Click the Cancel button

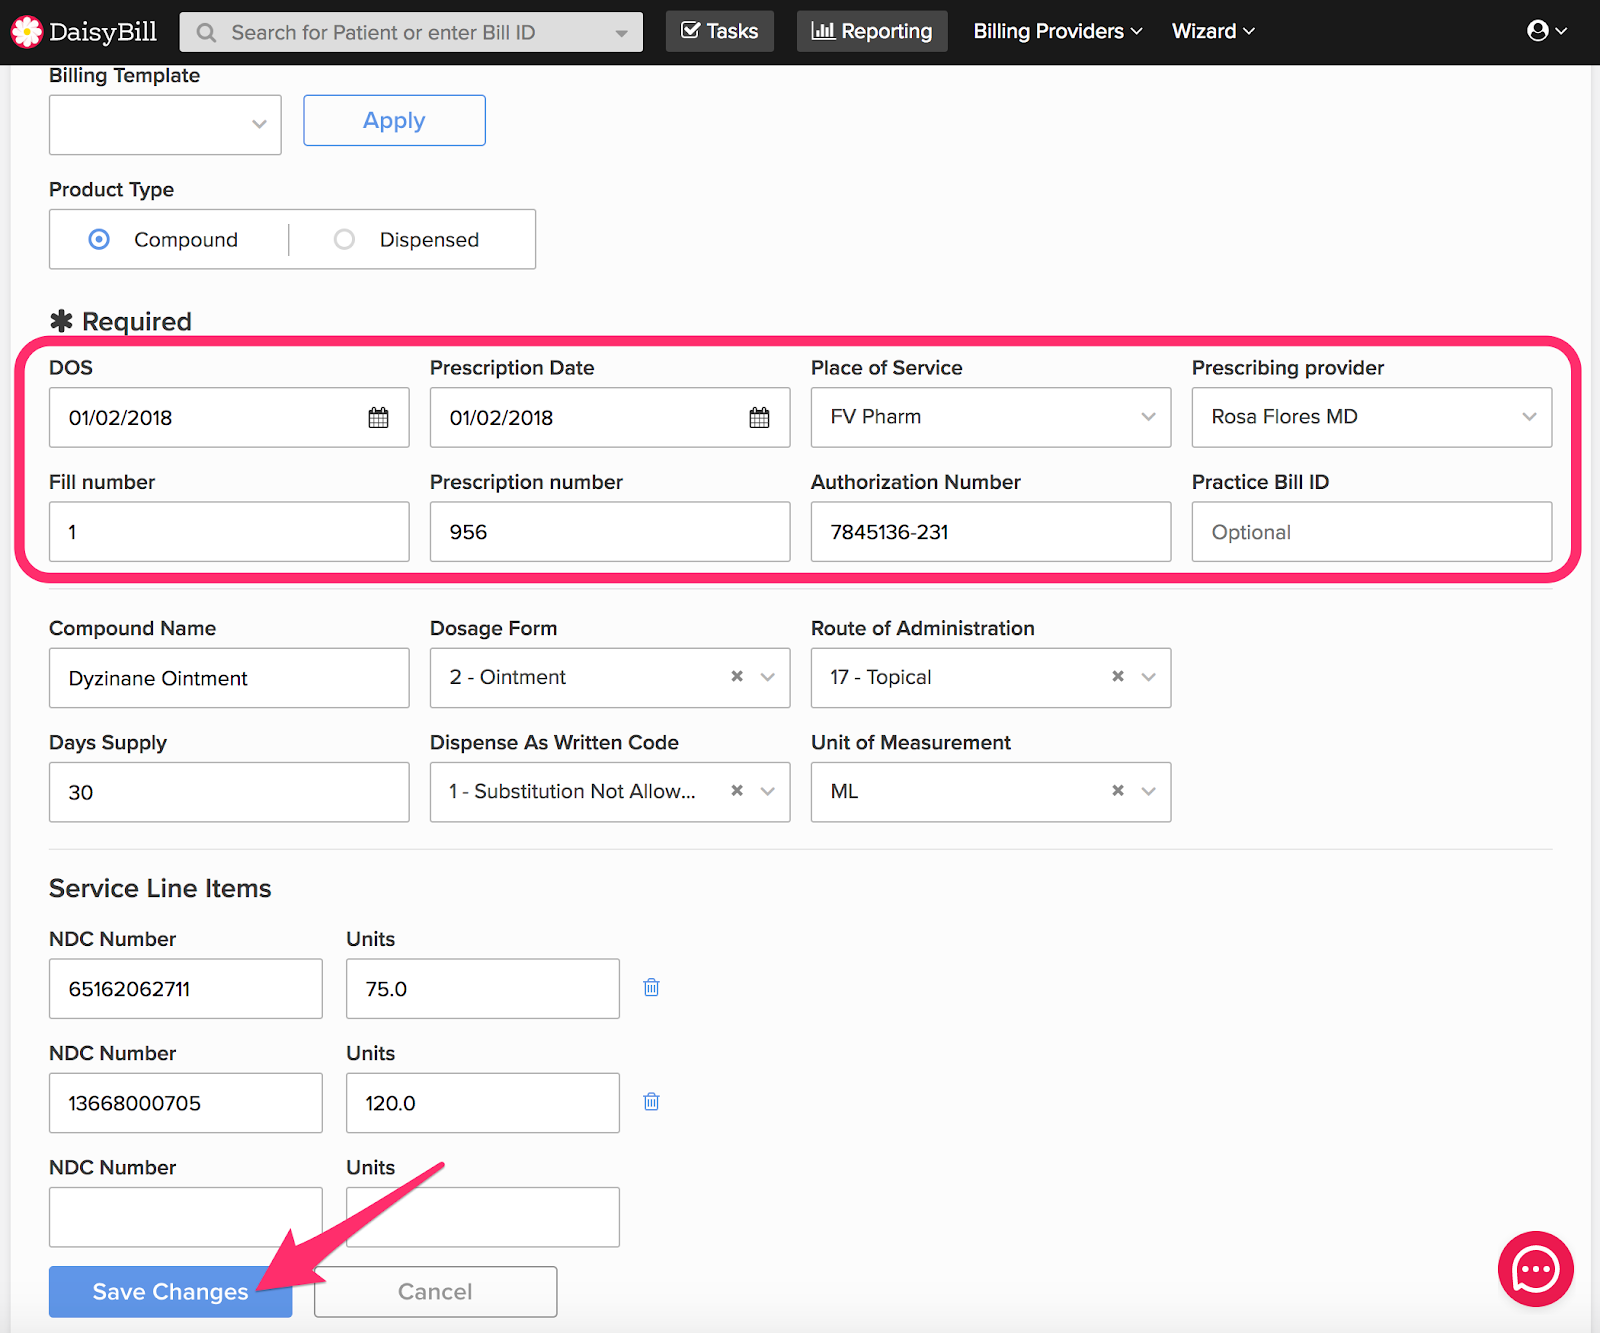pos(435,1291)
